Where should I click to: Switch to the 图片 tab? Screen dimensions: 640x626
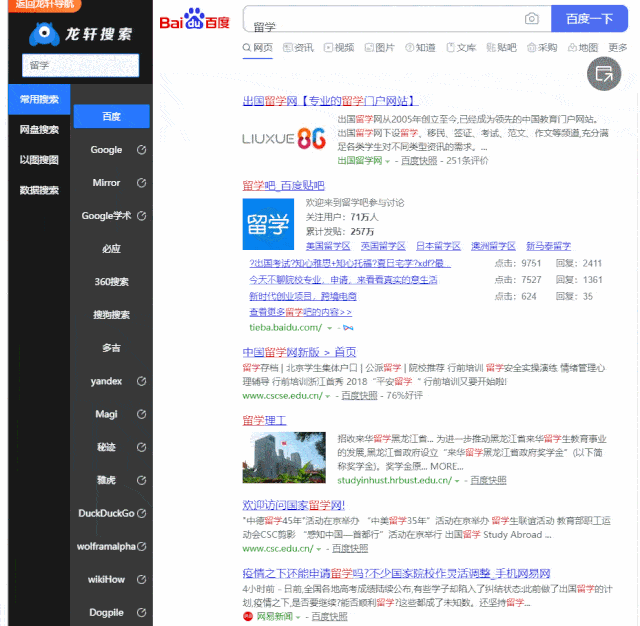click(x=380, y=48)
